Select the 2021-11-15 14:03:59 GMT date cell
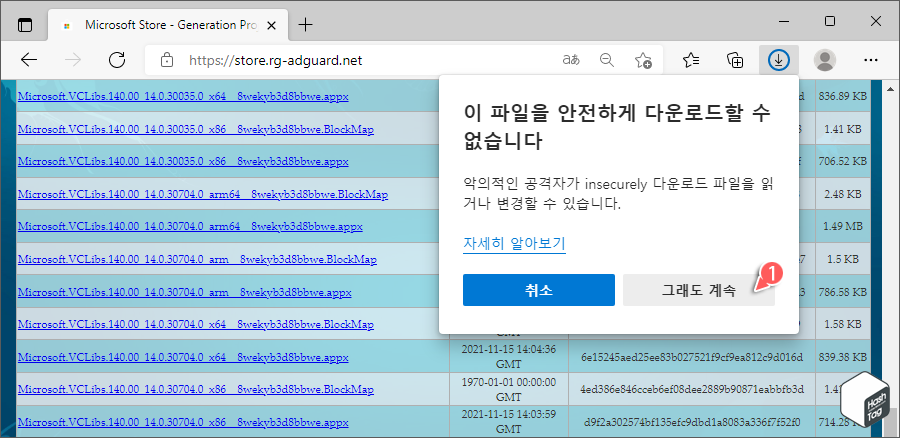 tap(509, 421)
